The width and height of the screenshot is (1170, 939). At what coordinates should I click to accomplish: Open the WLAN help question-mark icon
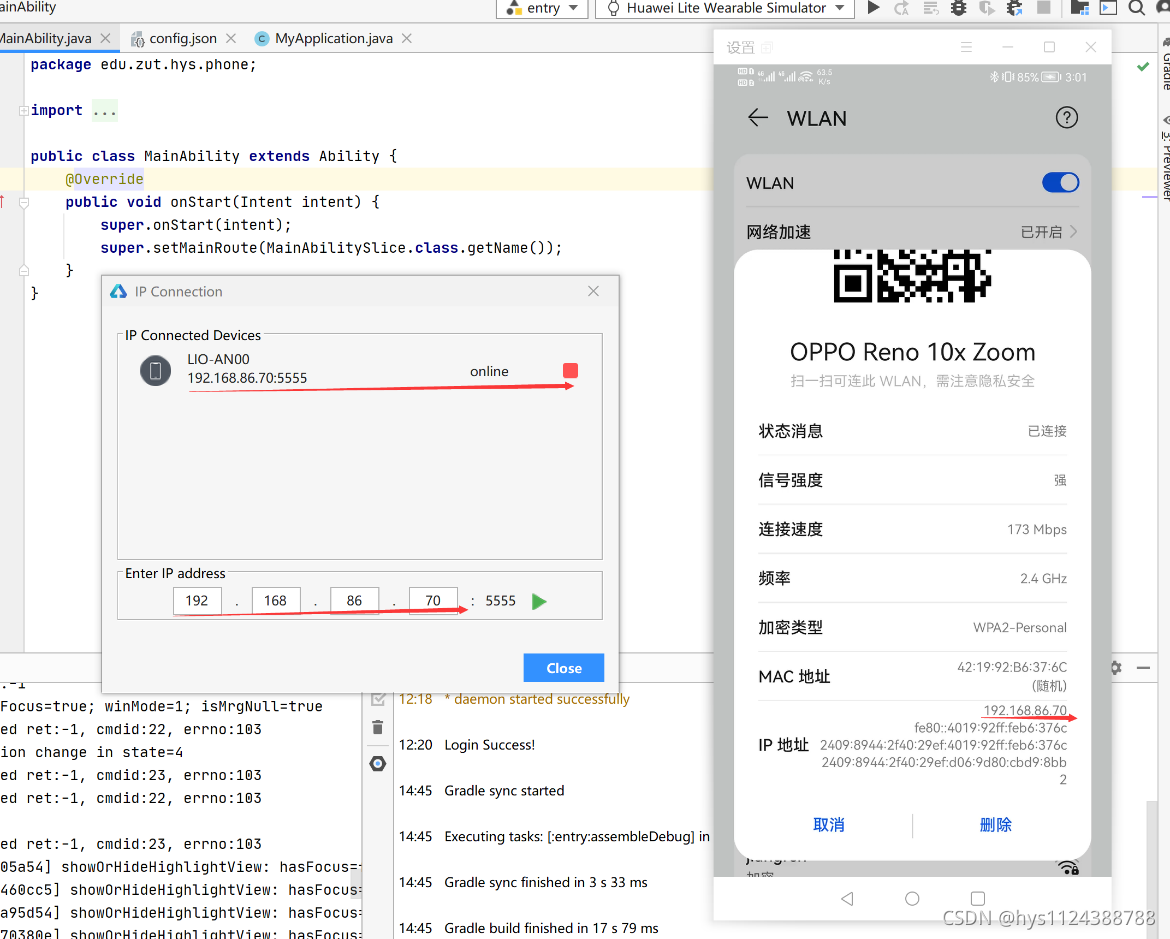[x=1066, y=118]
